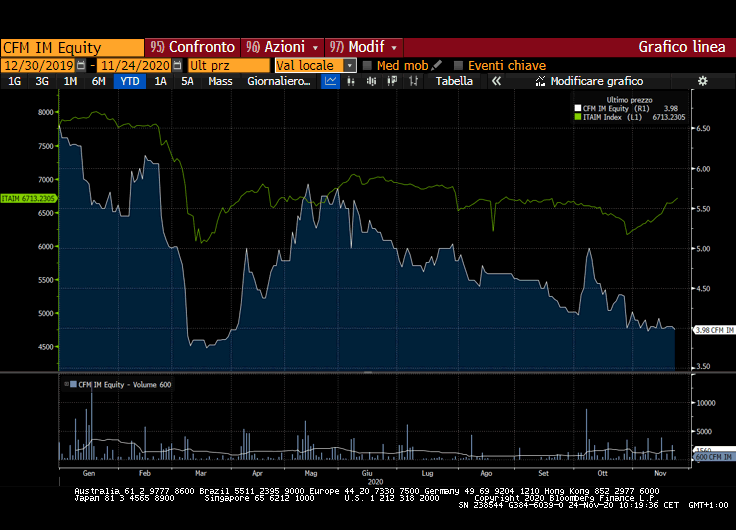This screenshot has width=736, height=530.
Task: Click the 11/24/2020 end date field
Action: pyautogui.click(x=135, y=65)
